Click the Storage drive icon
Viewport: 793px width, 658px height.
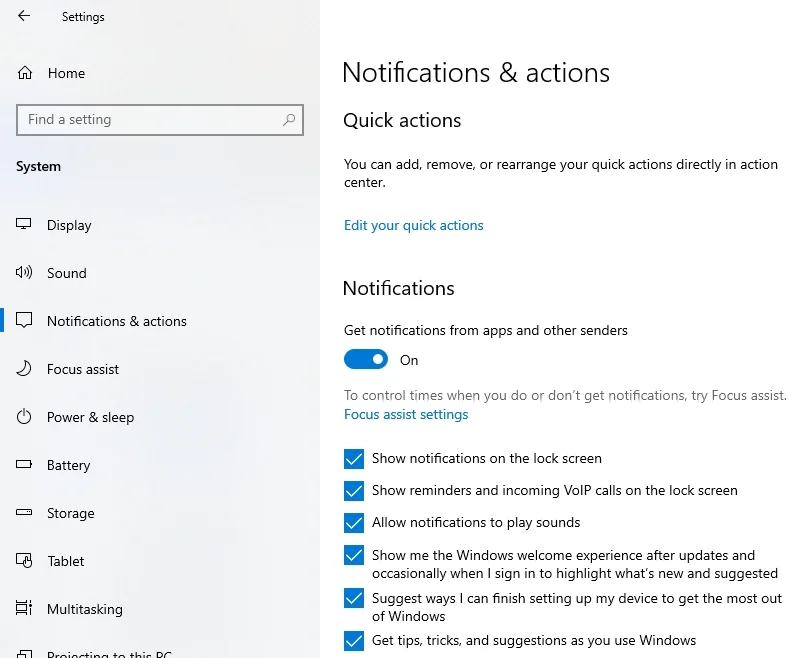point(24,512)
